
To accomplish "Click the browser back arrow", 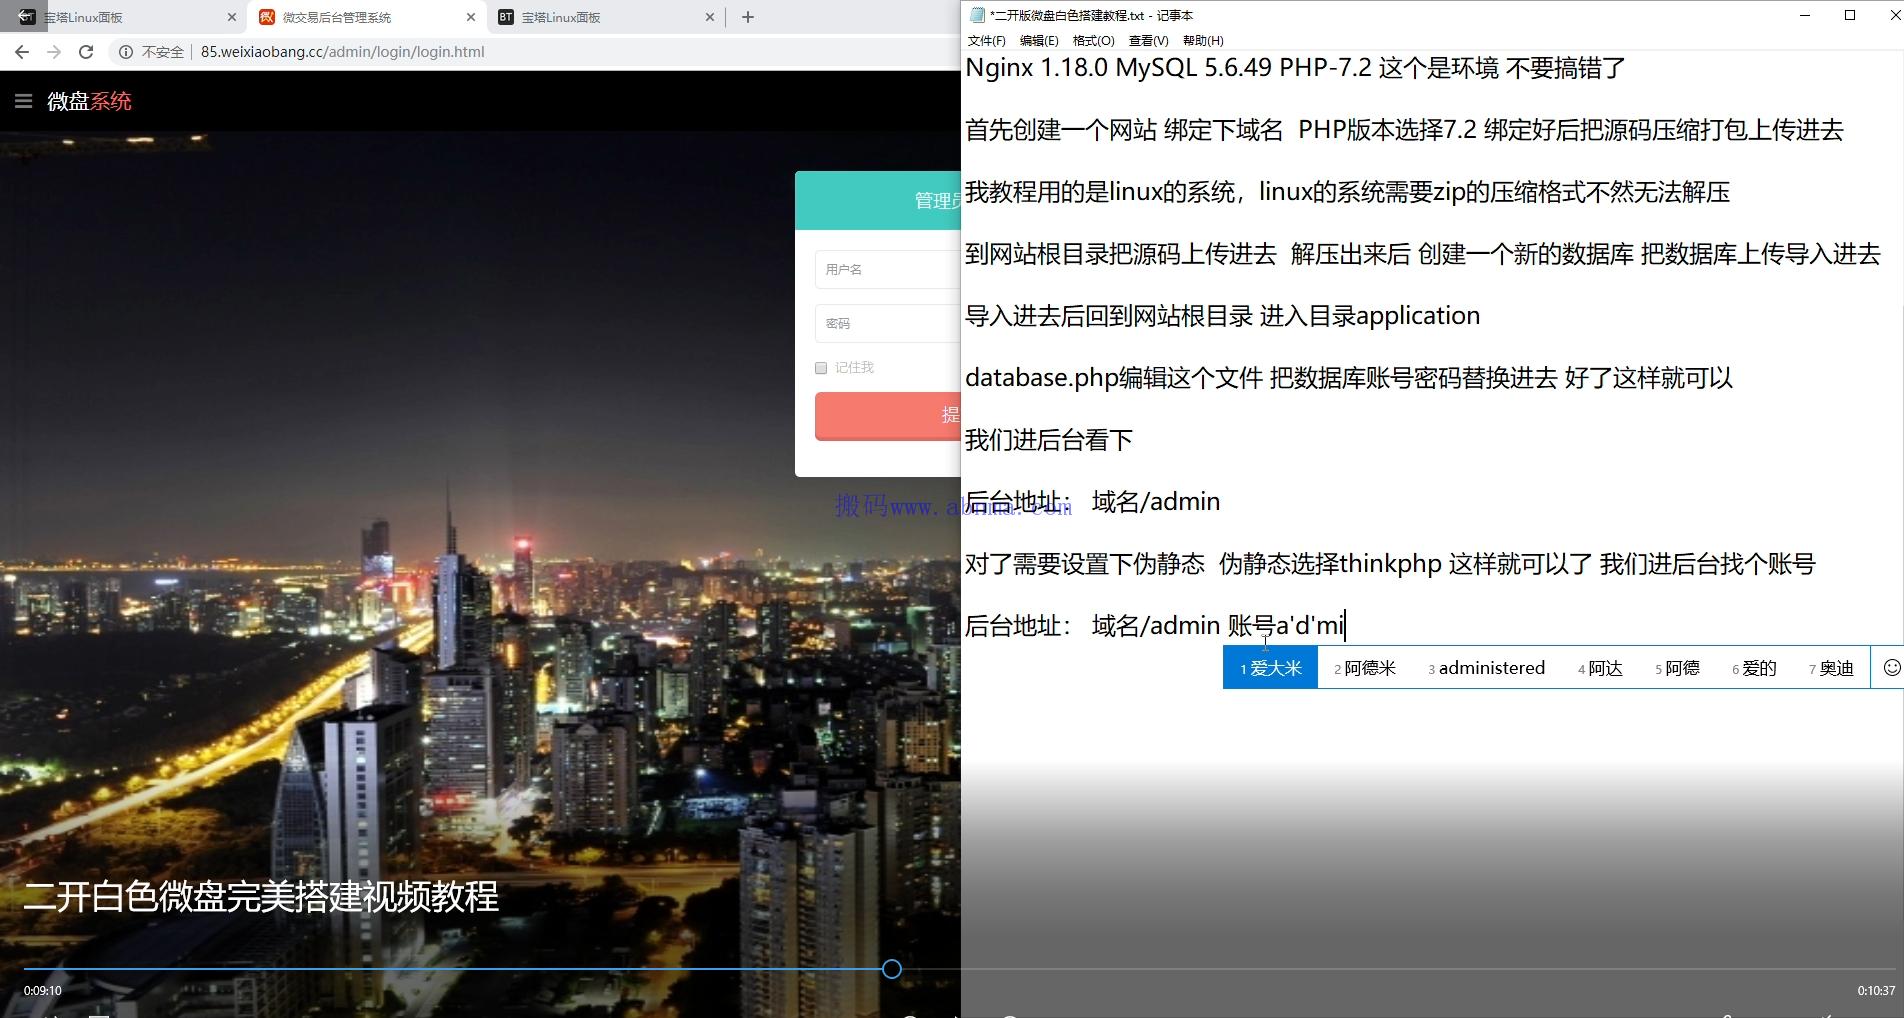I will (22, 52).
